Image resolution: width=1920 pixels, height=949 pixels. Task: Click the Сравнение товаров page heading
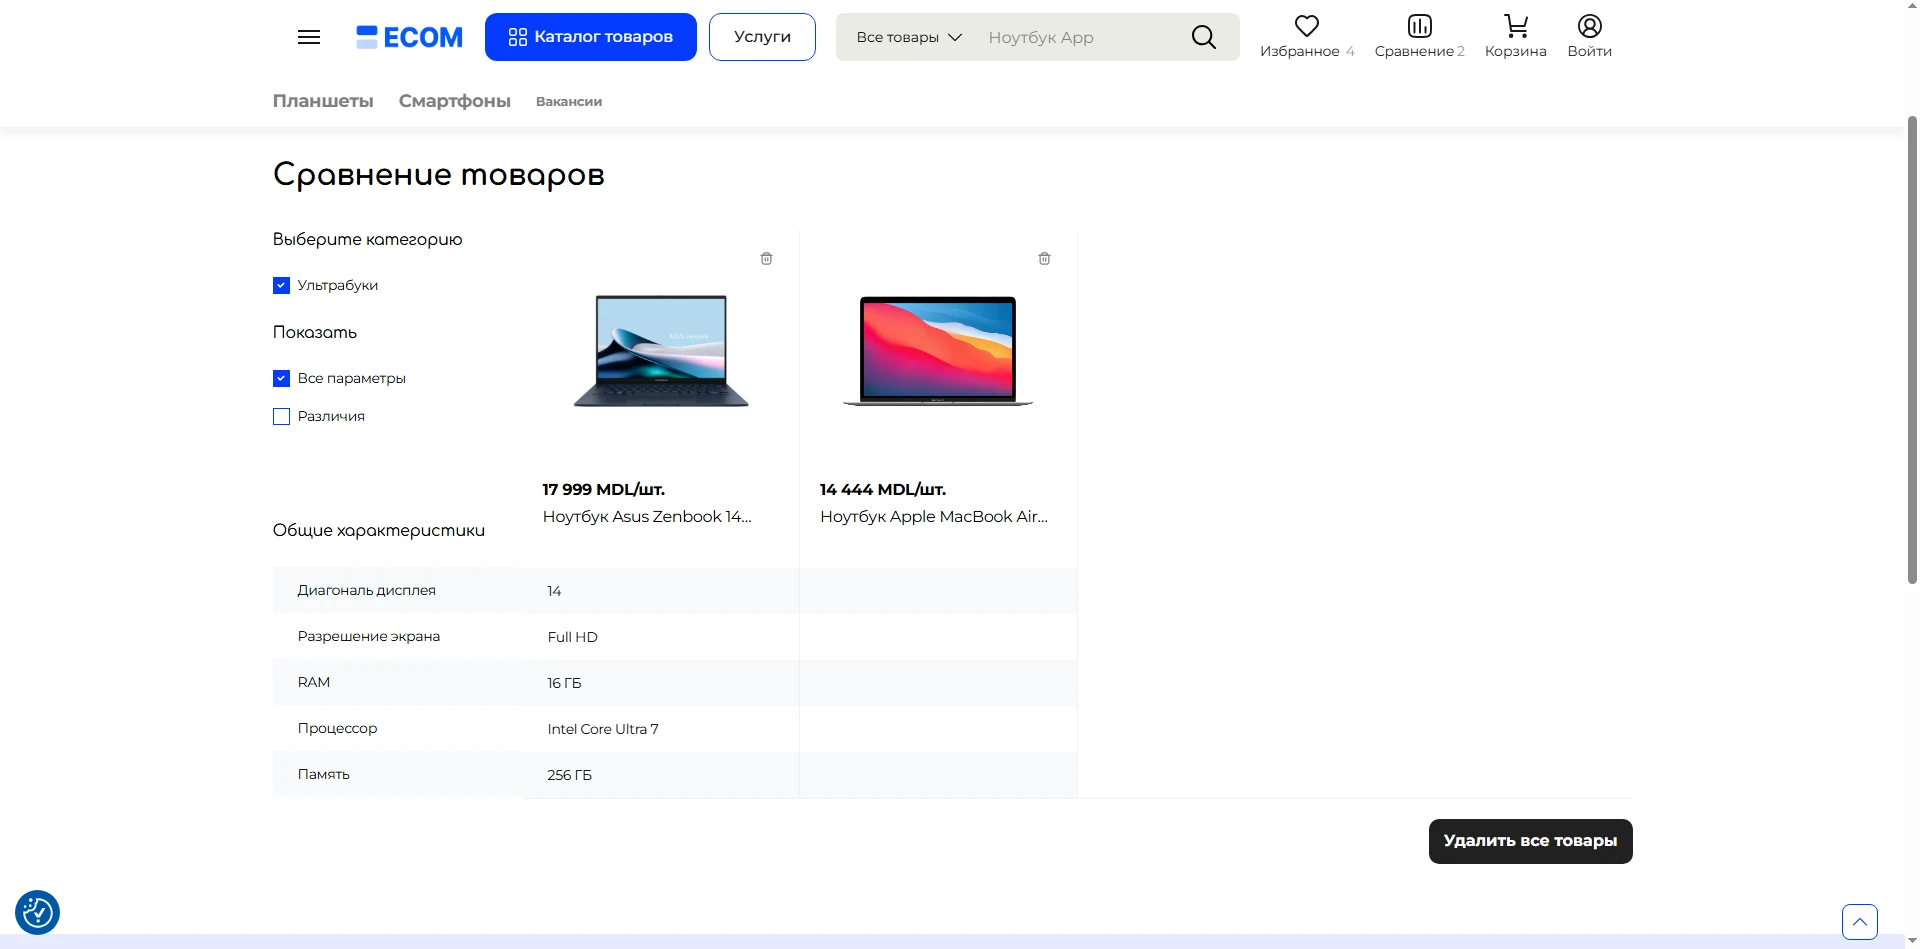tap(439, 175)
